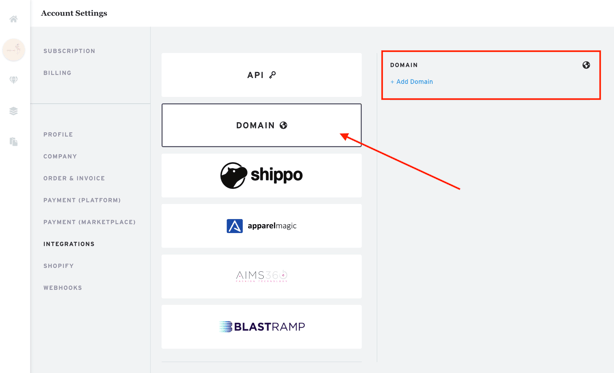This screenshot has width=614, height=373.
Task: Open Billing settings section
Action: coord(58,73)
